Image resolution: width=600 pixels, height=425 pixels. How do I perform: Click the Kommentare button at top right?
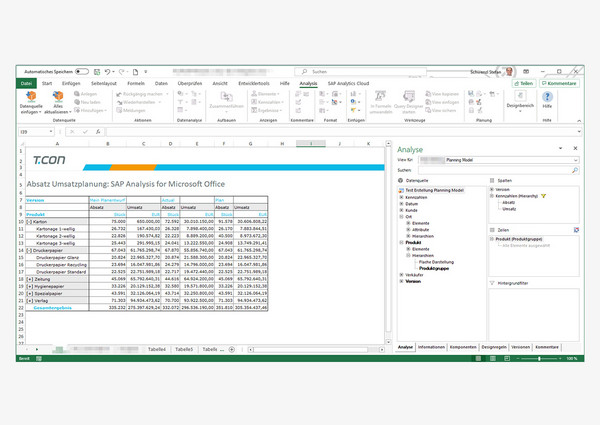559,83
